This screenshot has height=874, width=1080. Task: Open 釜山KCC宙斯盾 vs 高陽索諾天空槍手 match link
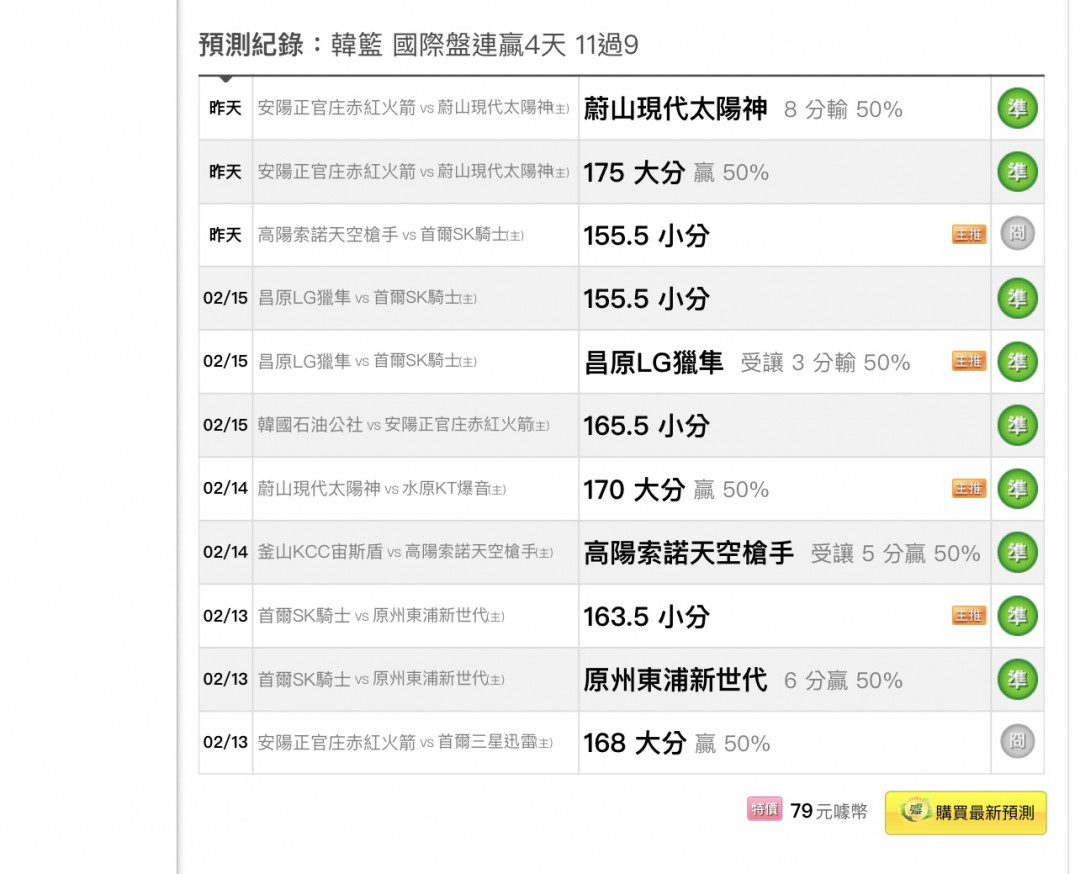405,552
